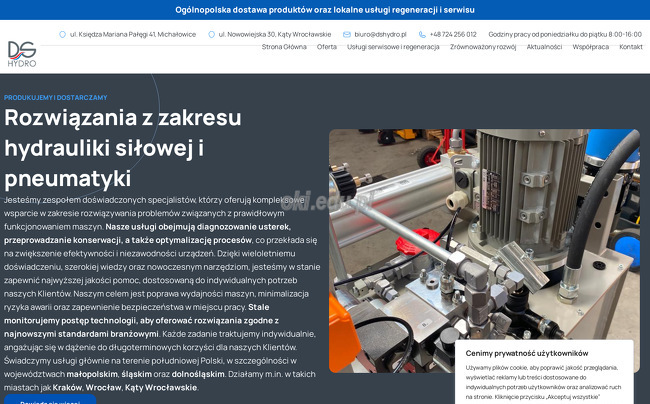Image resolution: width=650 pixels, height=404 pixels.
Task: Select Zrównoważony rozwój in the navigation
Action: pos(483,47)
